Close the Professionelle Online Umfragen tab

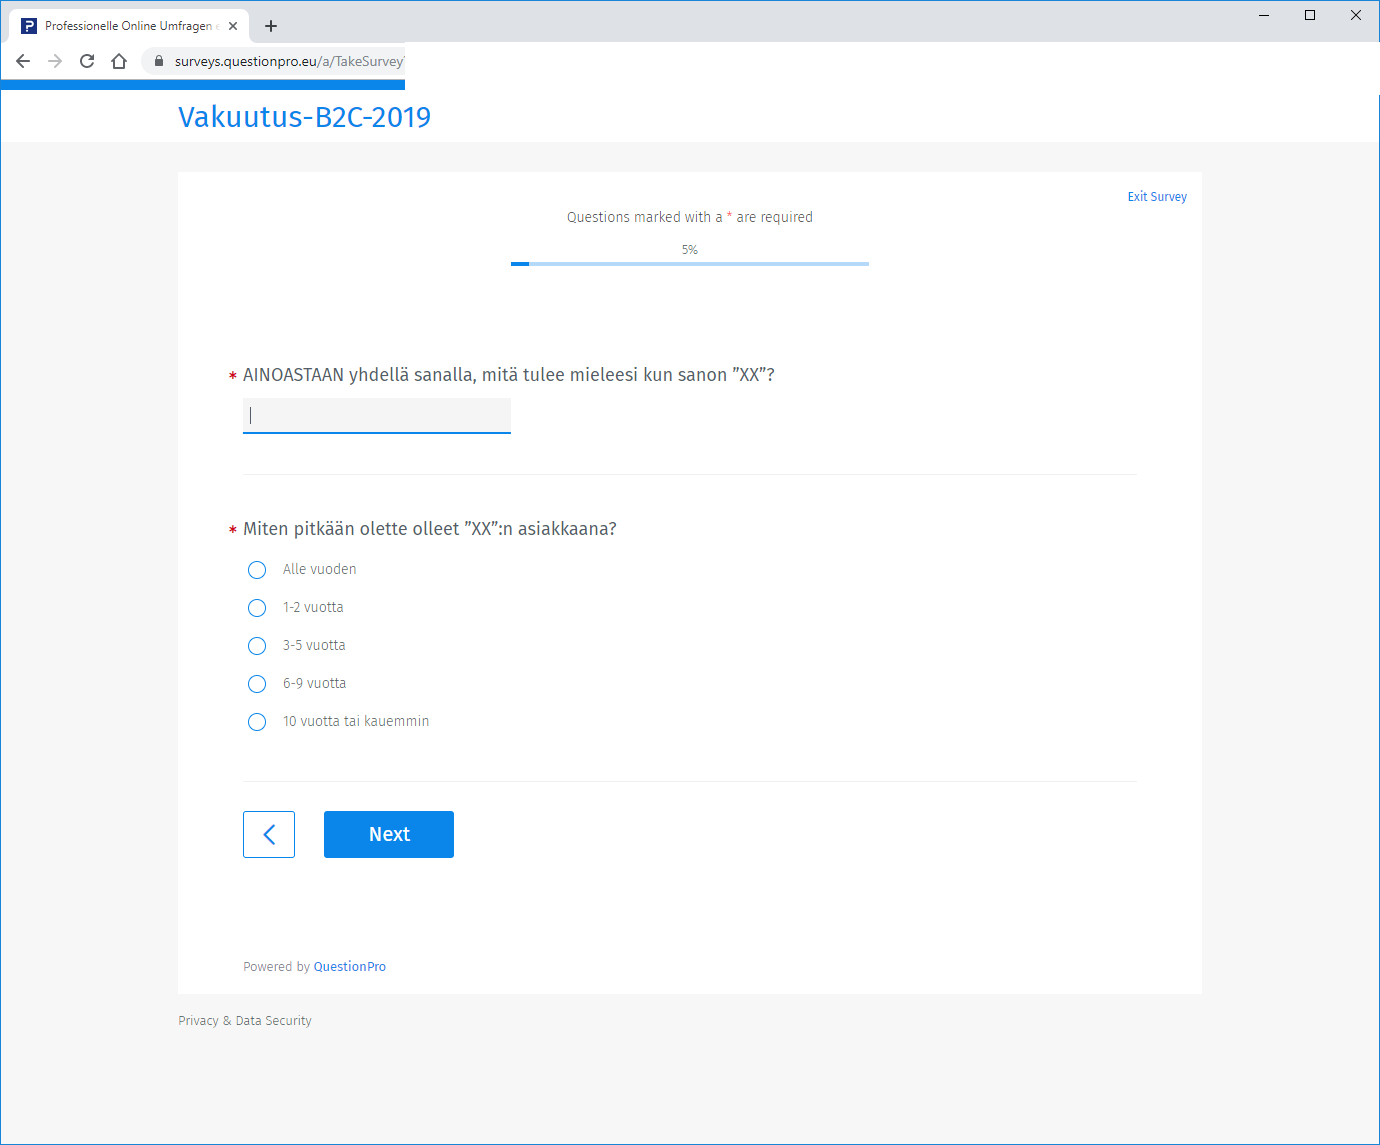pyautogui.click(x=233, y=26)
